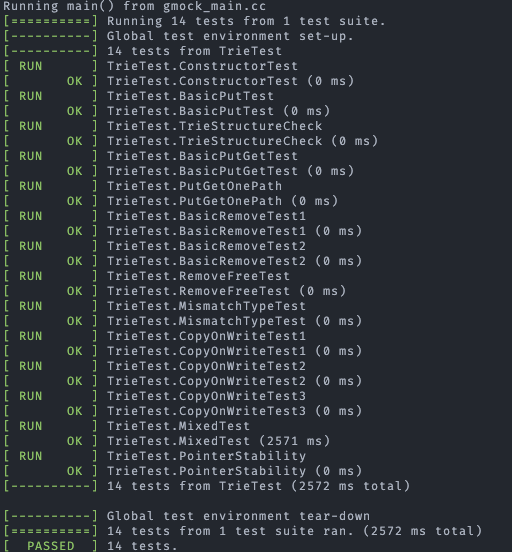This screenshot has width=512, height=552.
Task: Click the OK status of TrieTest.BasicPutTest
Action: coord(75,111)
